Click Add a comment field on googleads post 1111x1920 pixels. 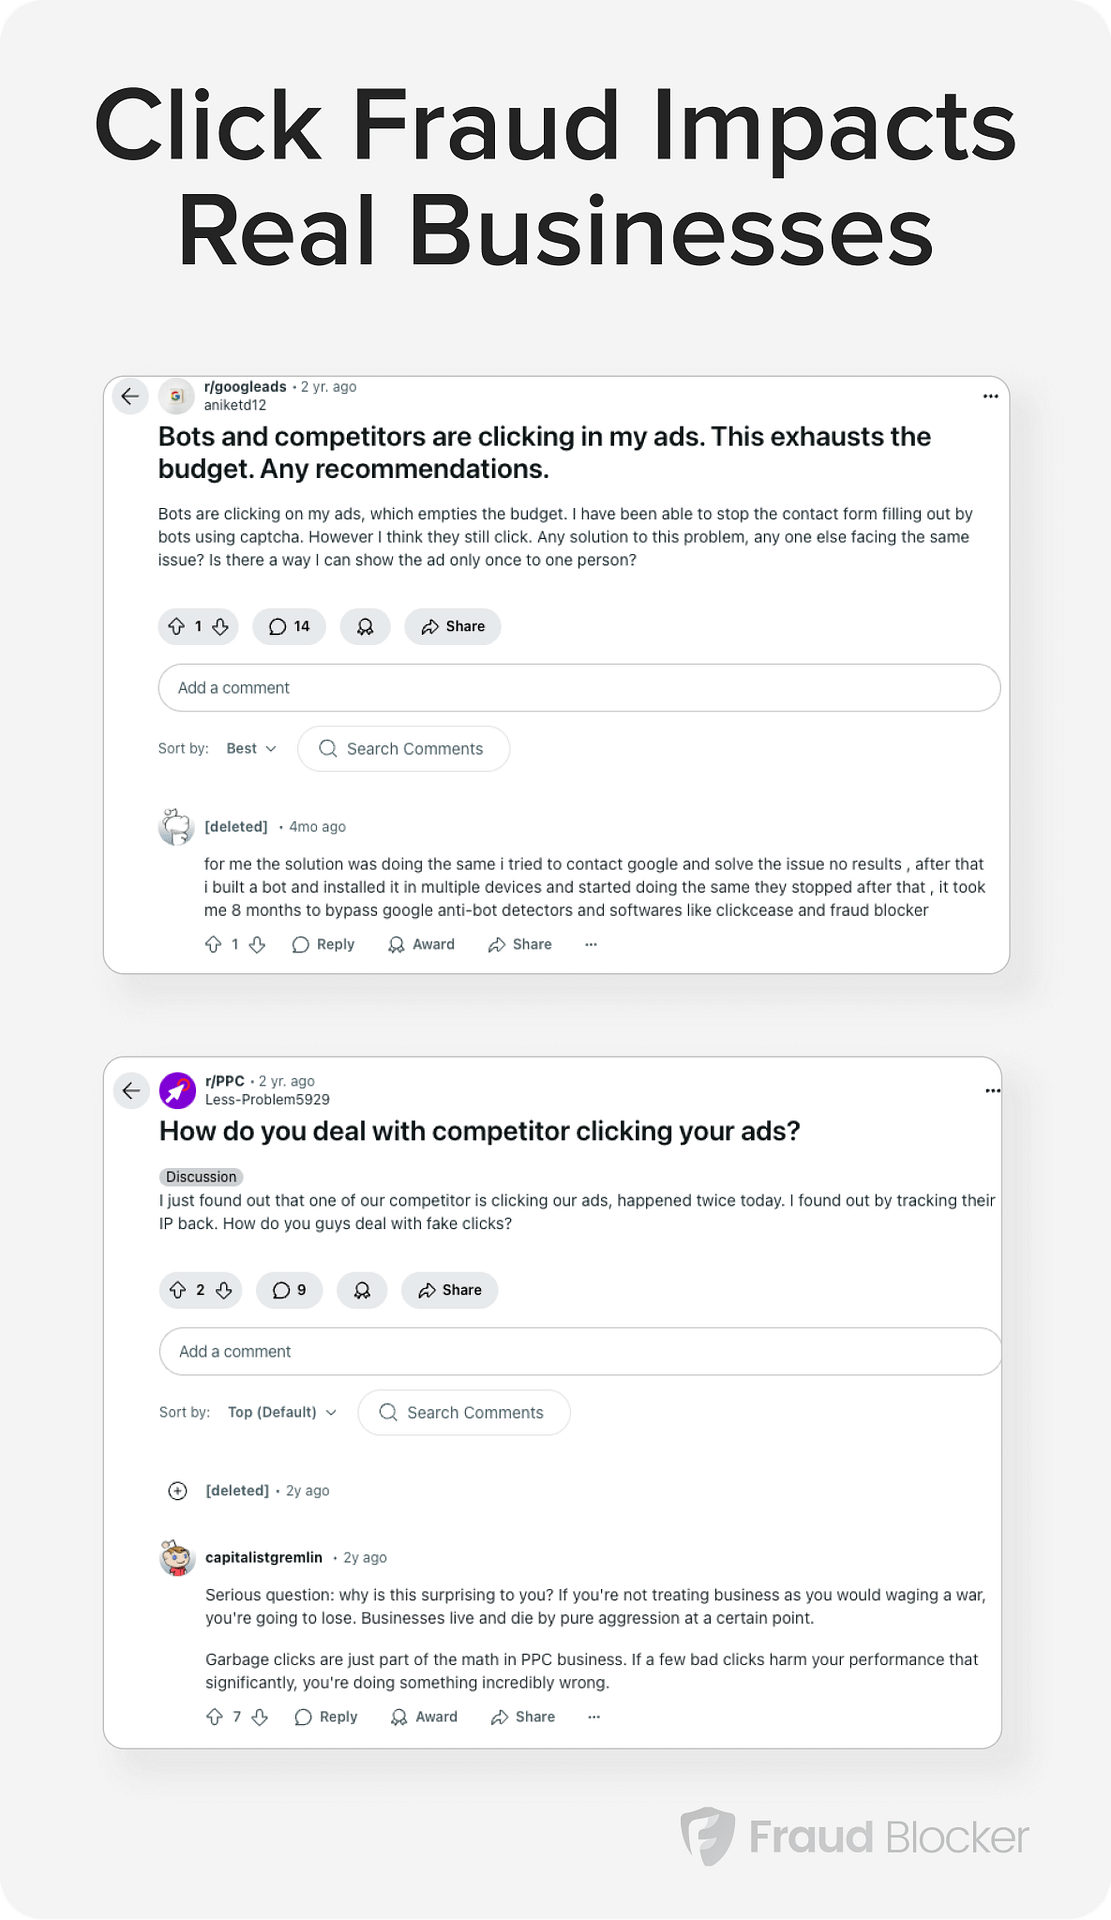(x=579, y=688)
